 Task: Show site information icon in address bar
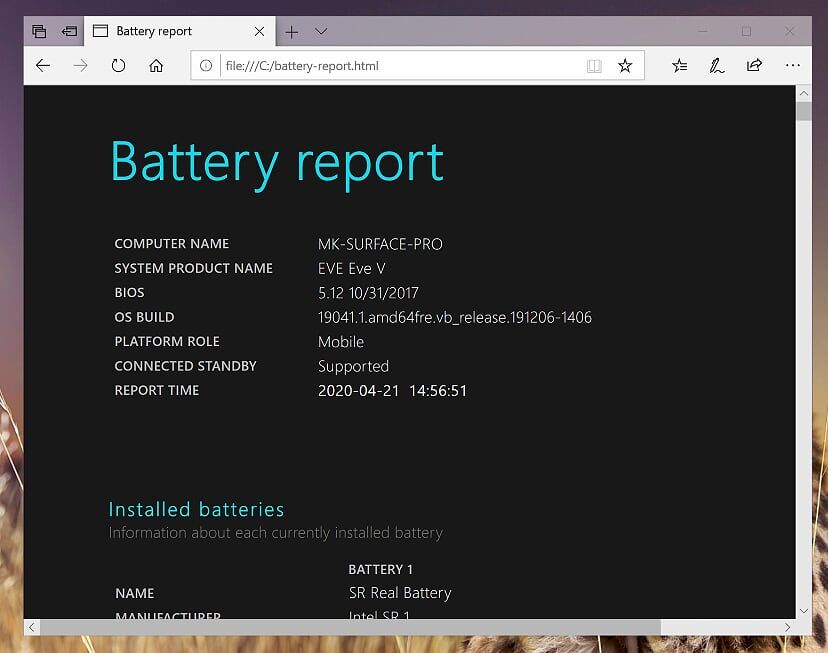(x=206, y=66)
